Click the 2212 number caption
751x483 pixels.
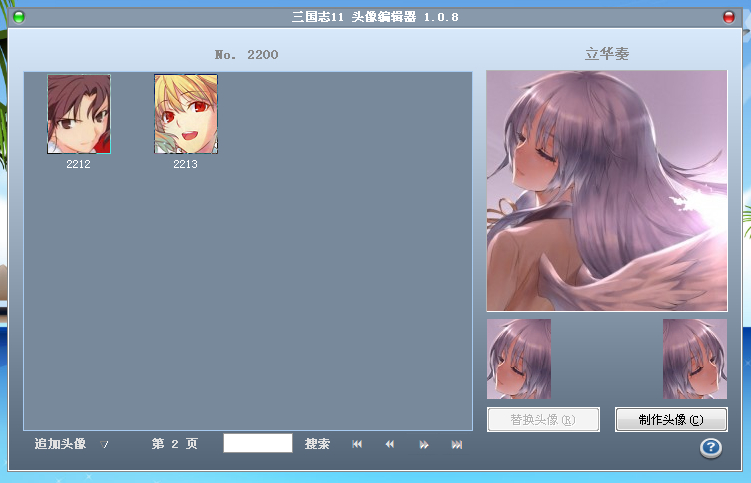(x=79, y=164)
